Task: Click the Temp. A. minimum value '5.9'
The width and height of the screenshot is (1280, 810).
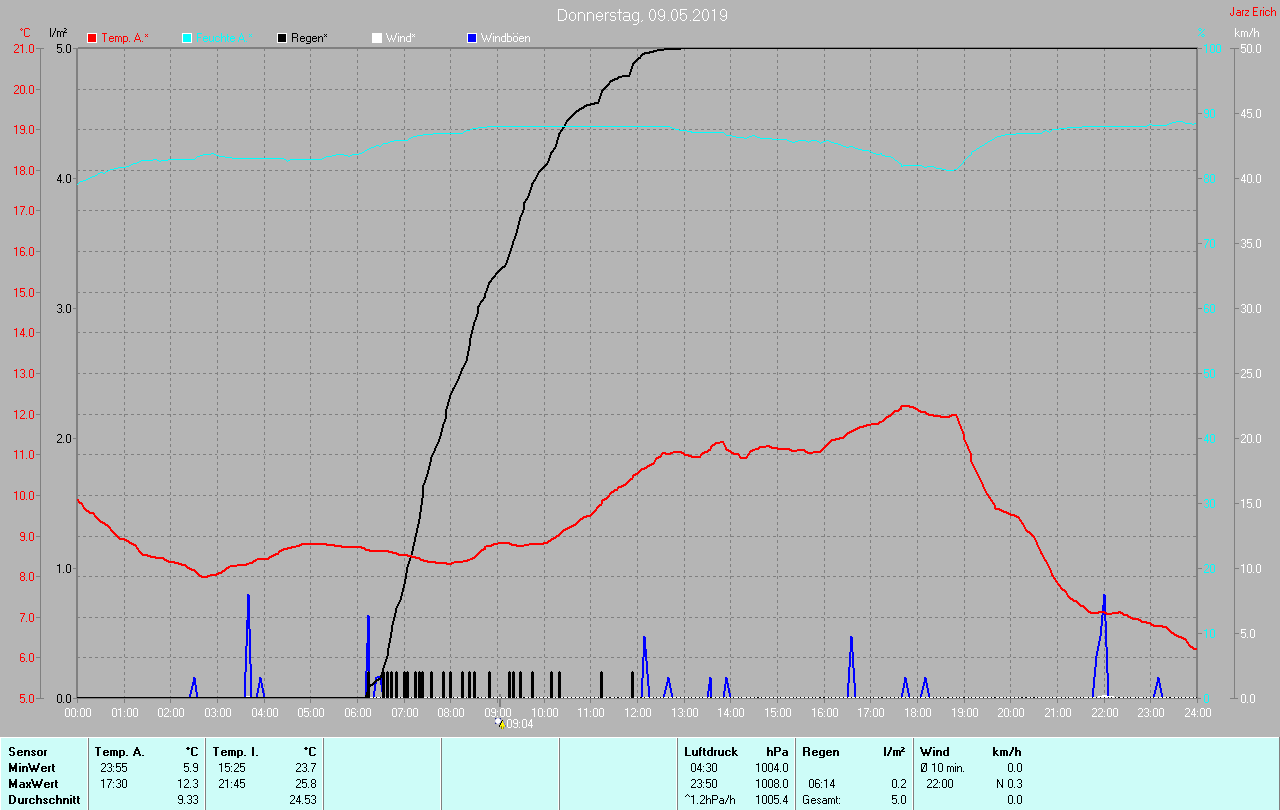Action: (x=191, y=768)
